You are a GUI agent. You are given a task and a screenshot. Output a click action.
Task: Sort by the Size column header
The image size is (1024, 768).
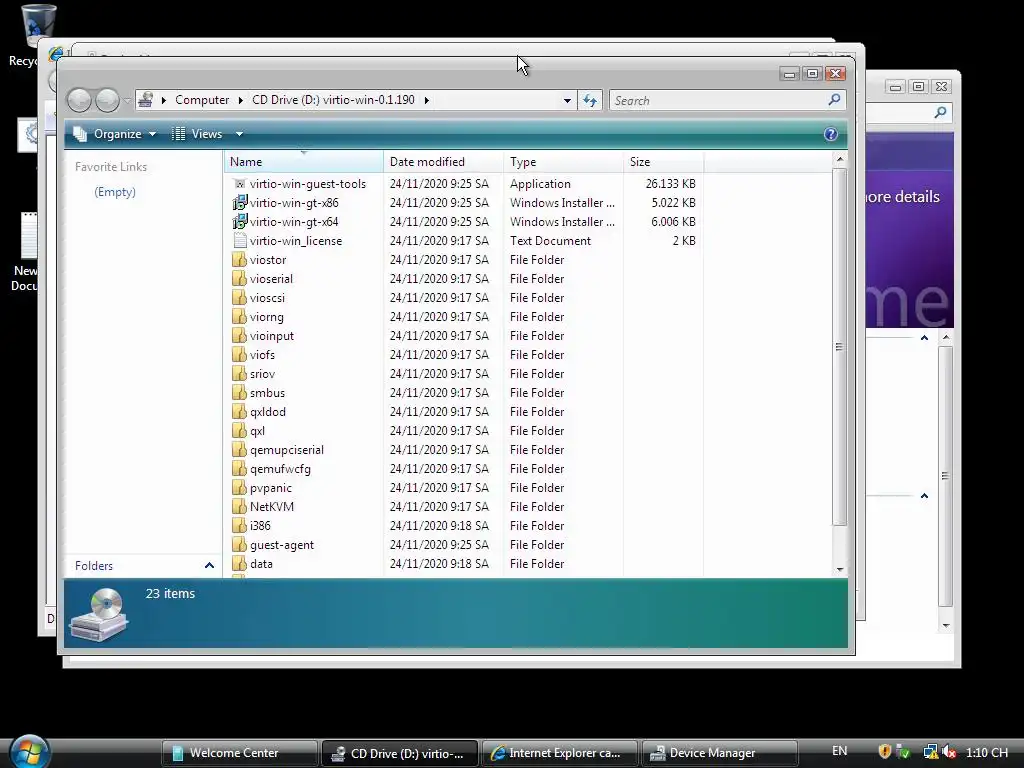click(x=664, y=161)
